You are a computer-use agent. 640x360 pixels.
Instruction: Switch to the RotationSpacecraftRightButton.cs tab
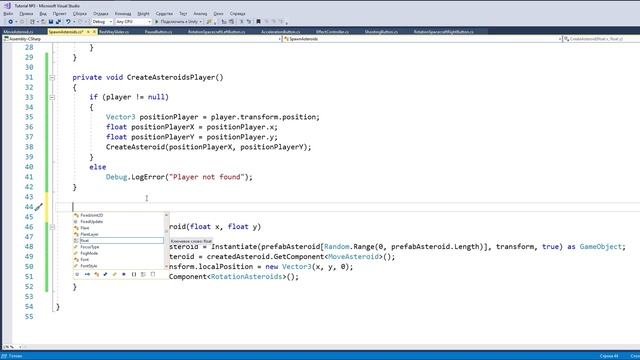click(444, 31)
